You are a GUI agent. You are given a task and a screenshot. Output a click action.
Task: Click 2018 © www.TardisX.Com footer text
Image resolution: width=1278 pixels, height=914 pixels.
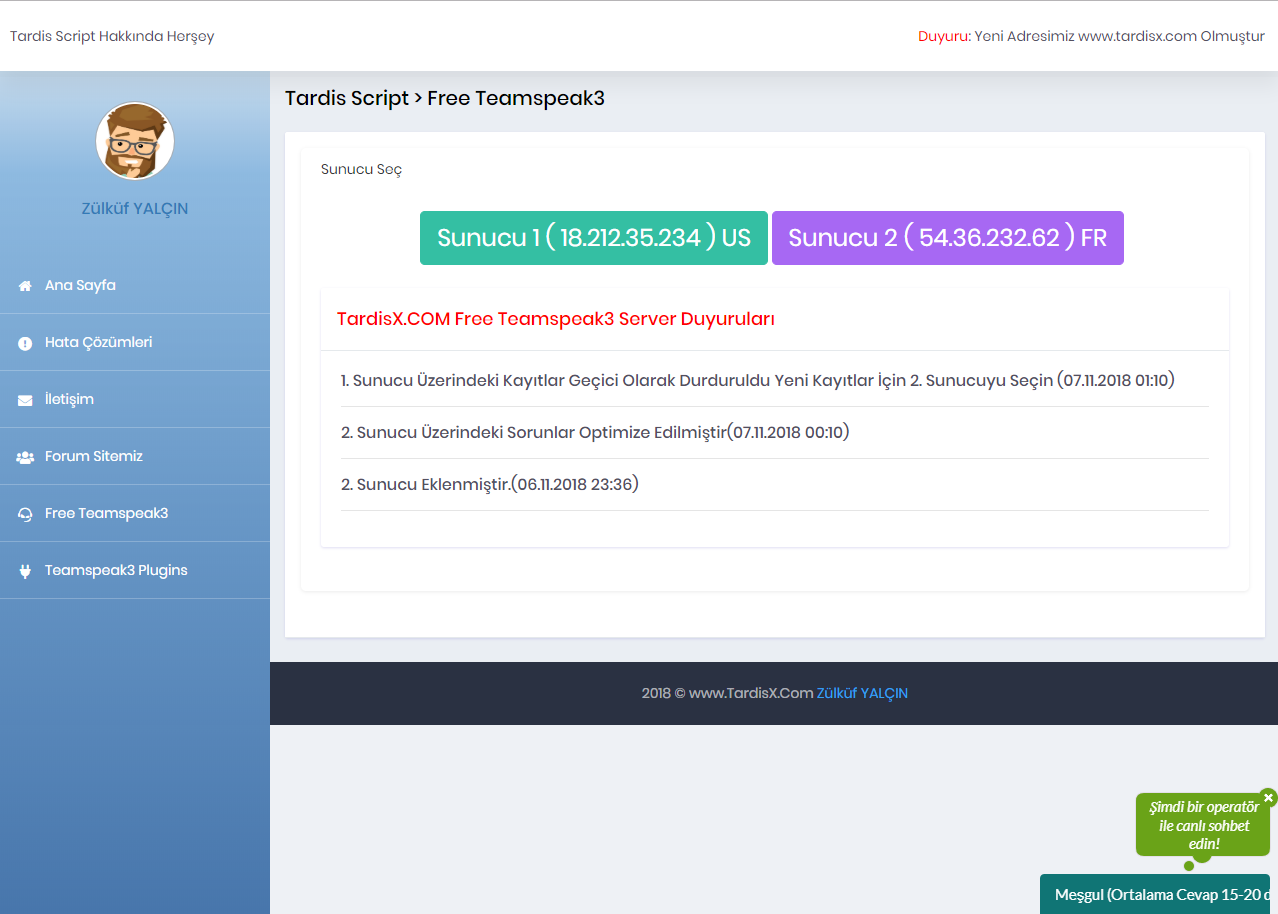point(727,693)
